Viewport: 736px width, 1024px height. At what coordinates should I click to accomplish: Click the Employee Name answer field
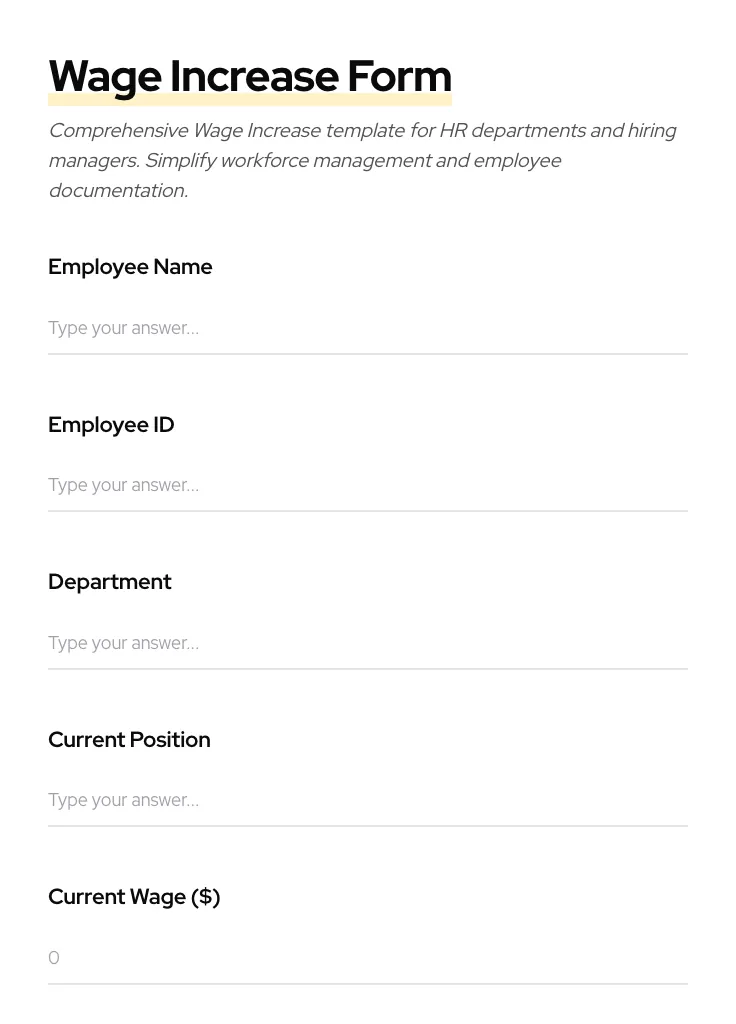click(367, 328)
